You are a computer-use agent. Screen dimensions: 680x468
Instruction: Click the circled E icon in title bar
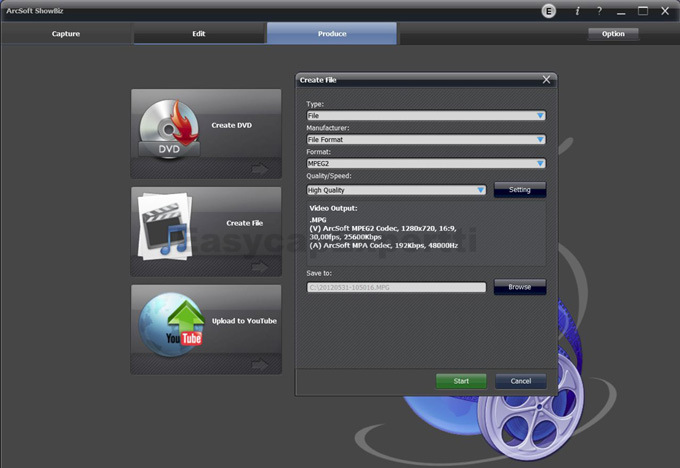(x=549, y=11)
